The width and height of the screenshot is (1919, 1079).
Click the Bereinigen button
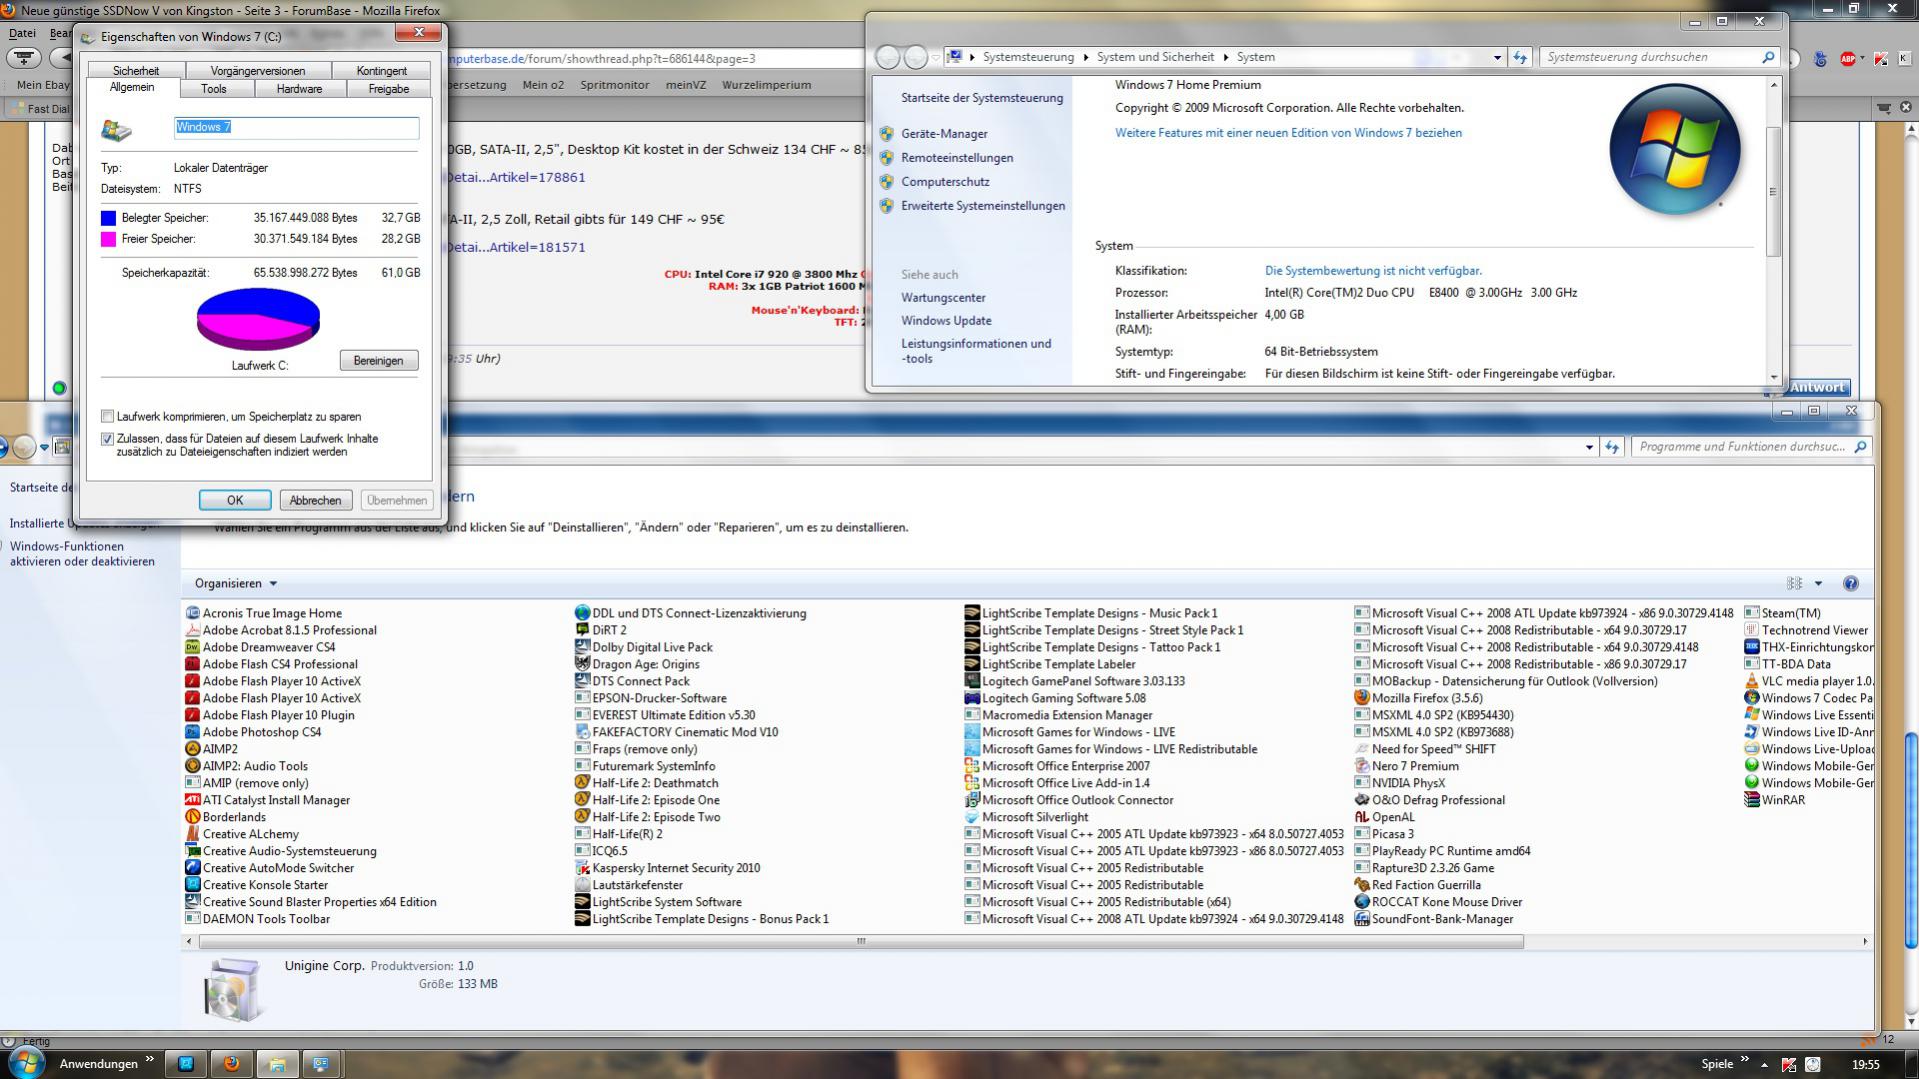tap(378, 360)
